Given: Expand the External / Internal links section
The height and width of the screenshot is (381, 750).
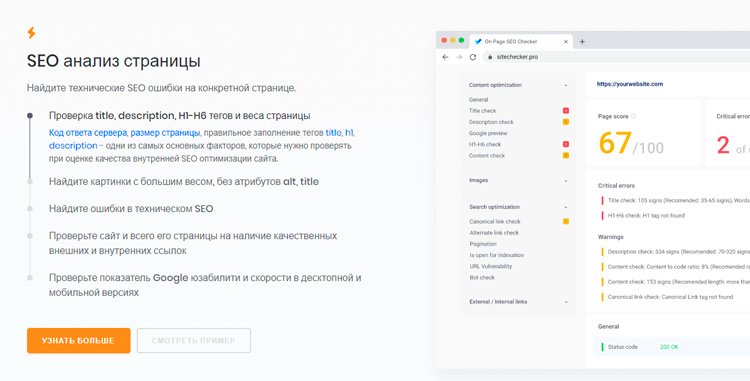Looking at the screenshot, I should (x=566, y=302).
